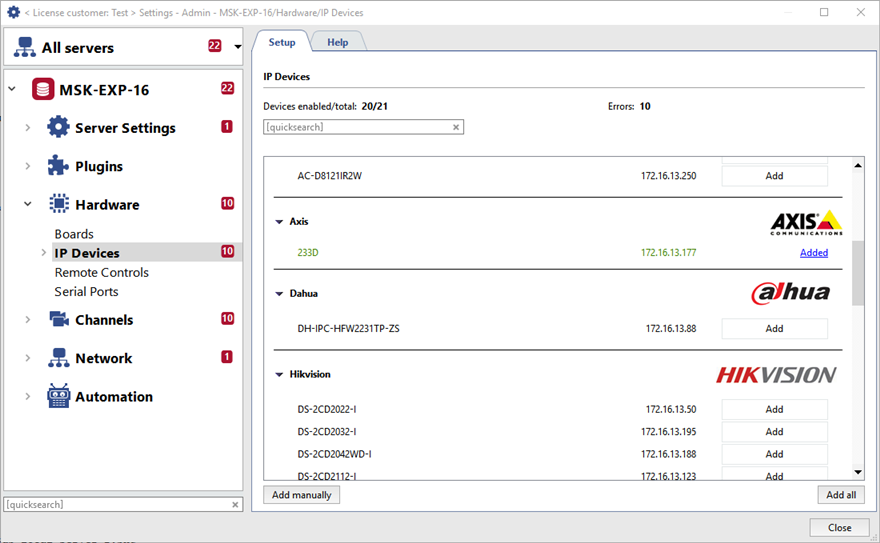880x543 pixels.
Task: Click the Added link for 233D
Action: click(813, 253)
